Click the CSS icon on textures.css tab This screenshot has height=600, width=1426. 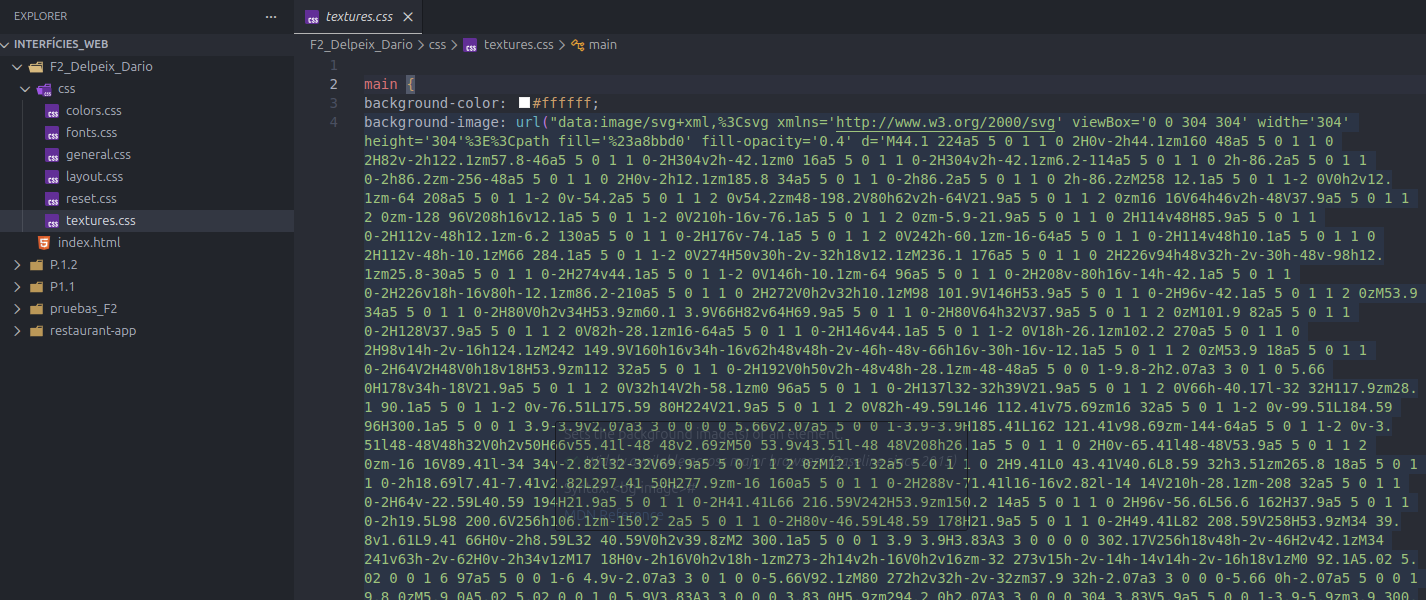click(x=313, y=17)
